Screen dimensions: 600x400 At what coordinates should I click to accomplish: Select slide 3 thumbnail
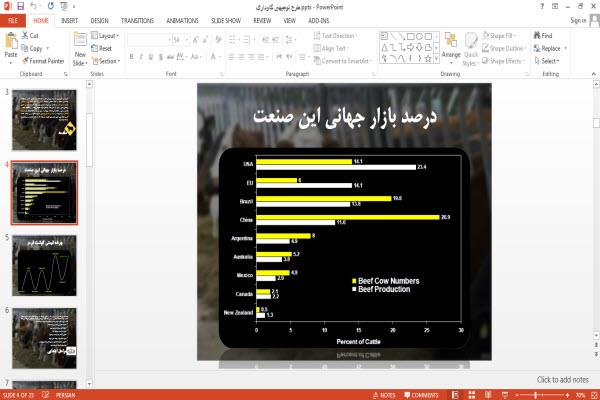(44, 120)
